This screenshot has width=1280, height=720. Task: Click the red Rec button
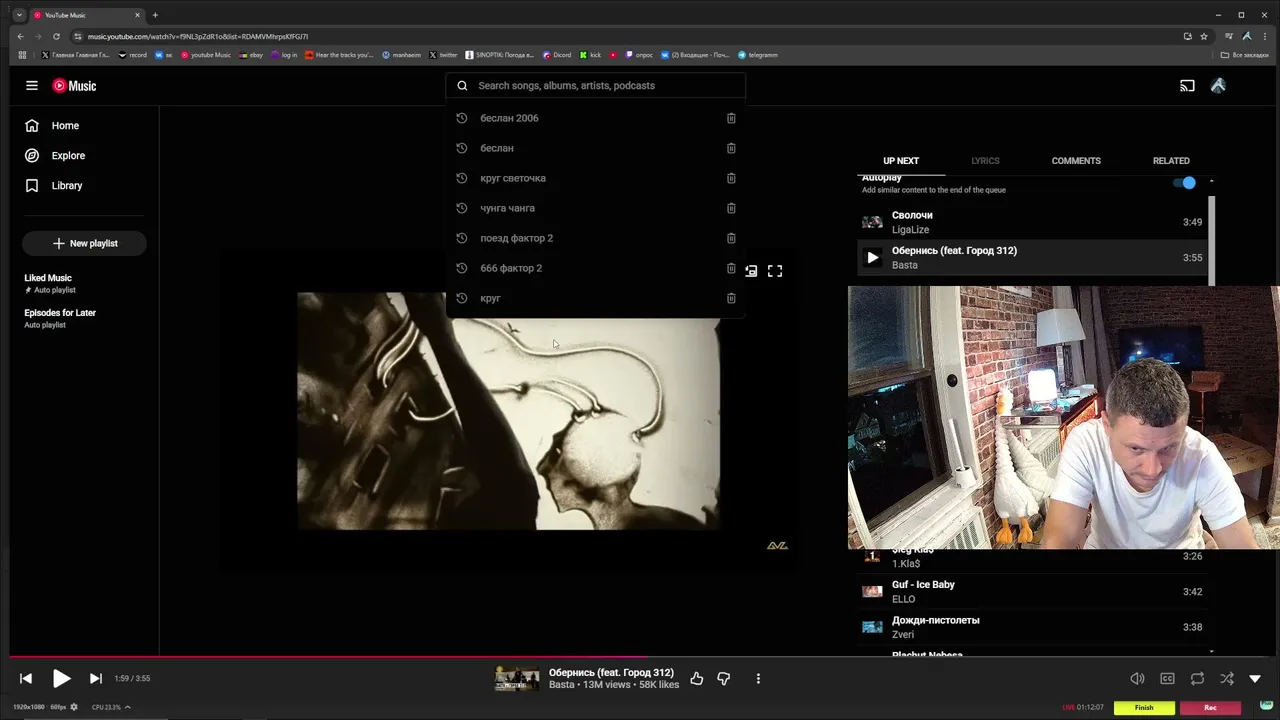[x=1210, y=707]
